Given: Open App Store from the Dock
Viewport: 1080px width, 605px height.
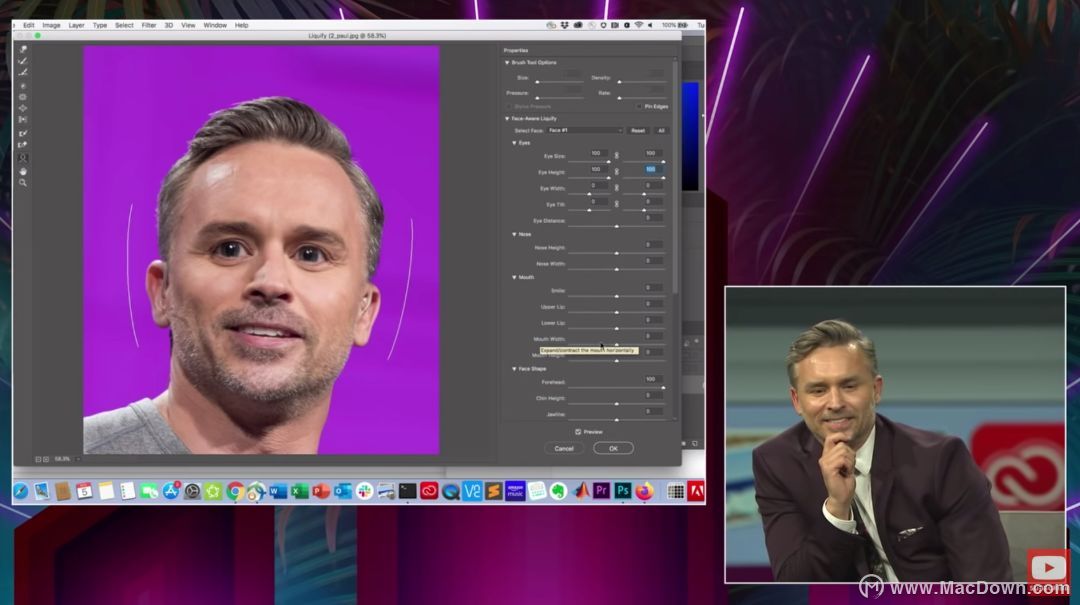Looking at the screenshot, I should pos(170,491).
